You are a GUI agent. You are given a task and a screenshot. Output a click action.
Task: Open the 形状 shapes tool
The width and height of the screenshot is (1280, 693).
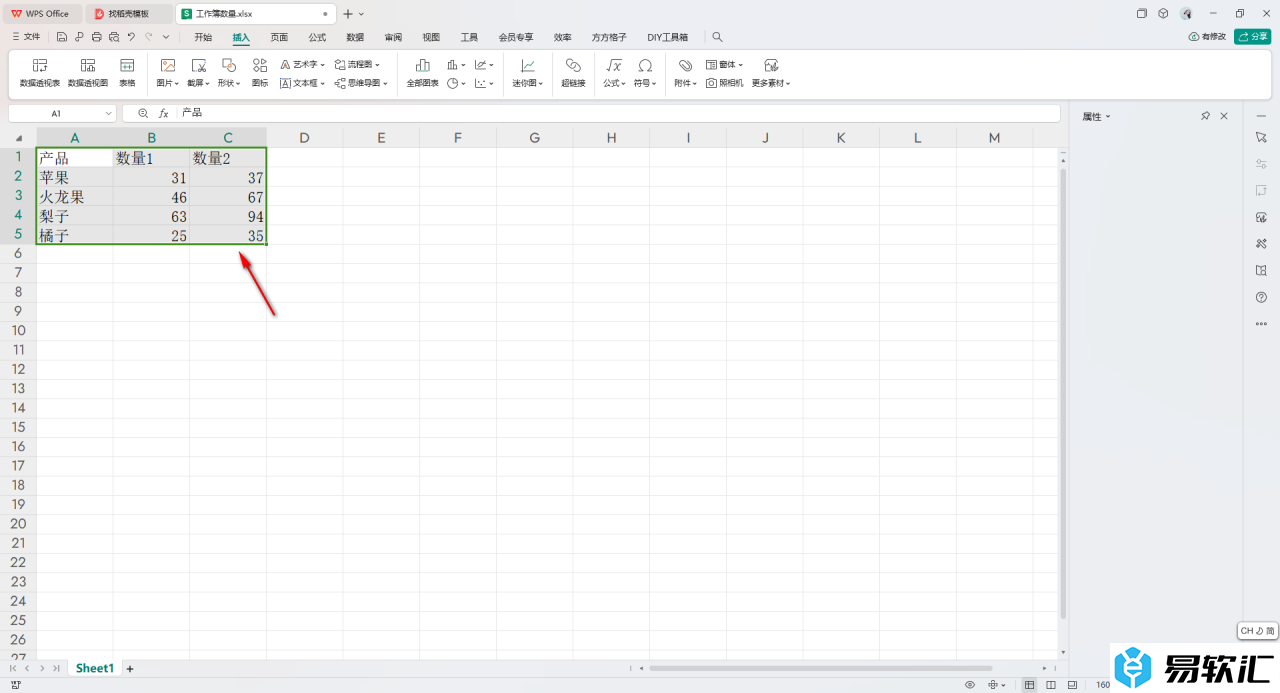pyautogui.click(x=229, y=72)
